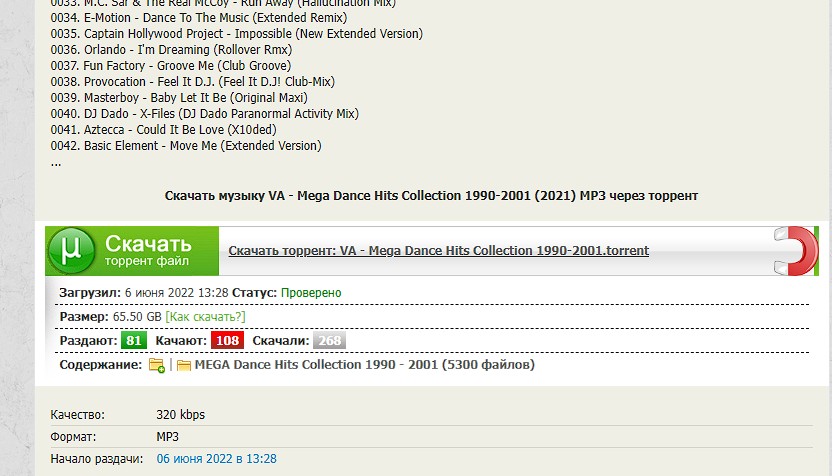832x476 pixels.
Task: Open the [Как скачать?] help link
Action: 205,317
